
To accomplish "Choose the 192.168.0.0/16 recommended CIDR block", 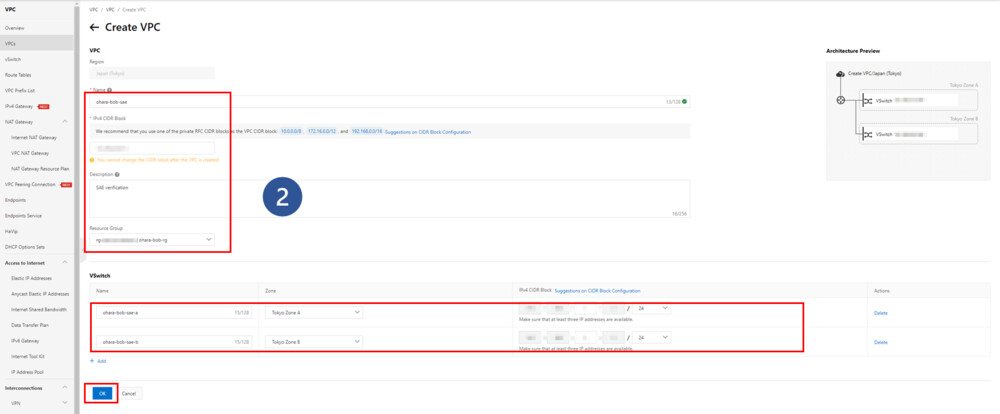I will 367,131.
